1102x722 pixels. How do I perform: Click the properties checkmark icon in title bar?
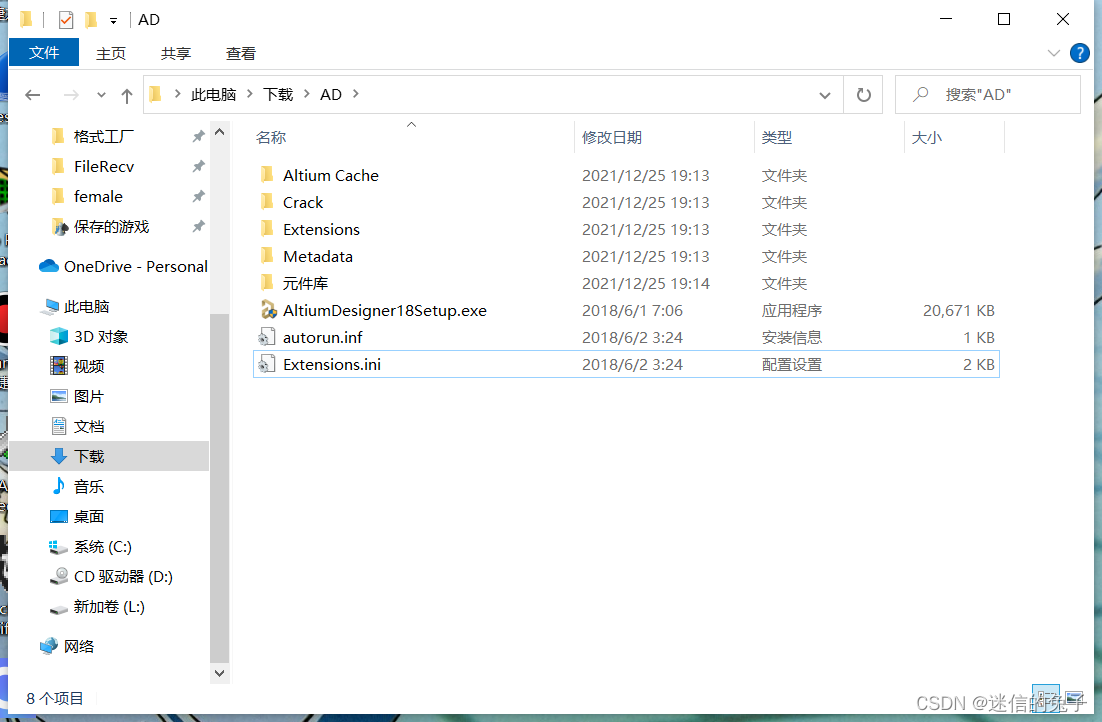[x=66, y=19]
